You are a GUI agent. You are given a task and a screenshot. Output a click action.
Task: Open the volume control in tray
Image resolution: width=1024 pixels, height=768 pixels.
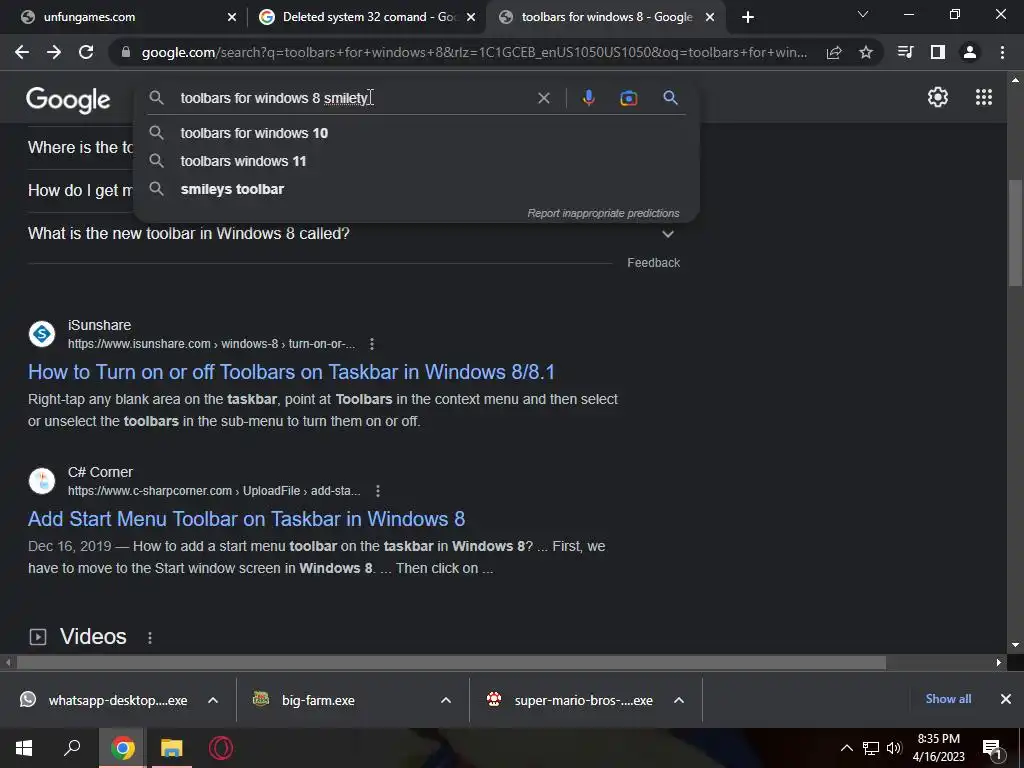coord(894,748)
